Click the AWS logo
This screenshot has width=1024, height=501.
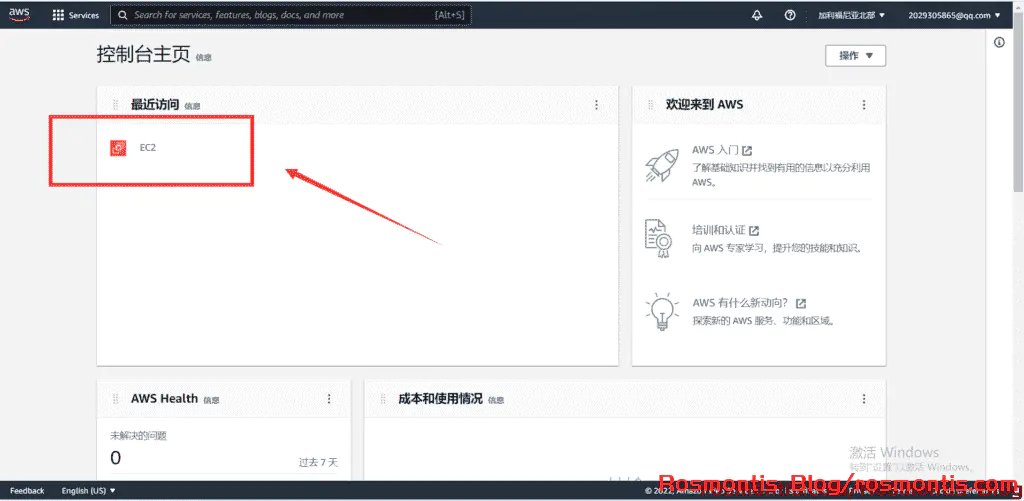[20, 14]
